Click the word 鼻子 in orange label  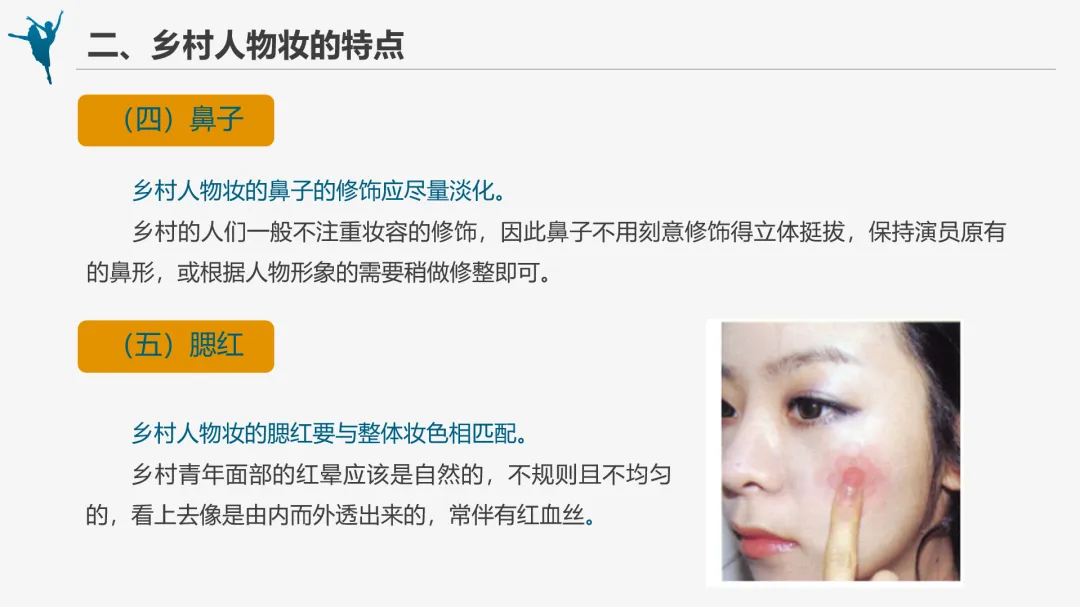[216, 120]
